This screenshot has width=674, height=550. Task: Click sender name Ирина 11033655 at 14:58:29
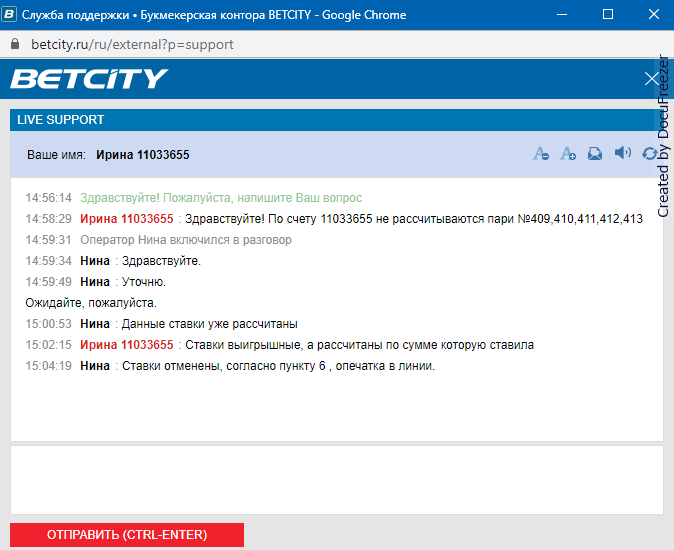click(127, 219)
